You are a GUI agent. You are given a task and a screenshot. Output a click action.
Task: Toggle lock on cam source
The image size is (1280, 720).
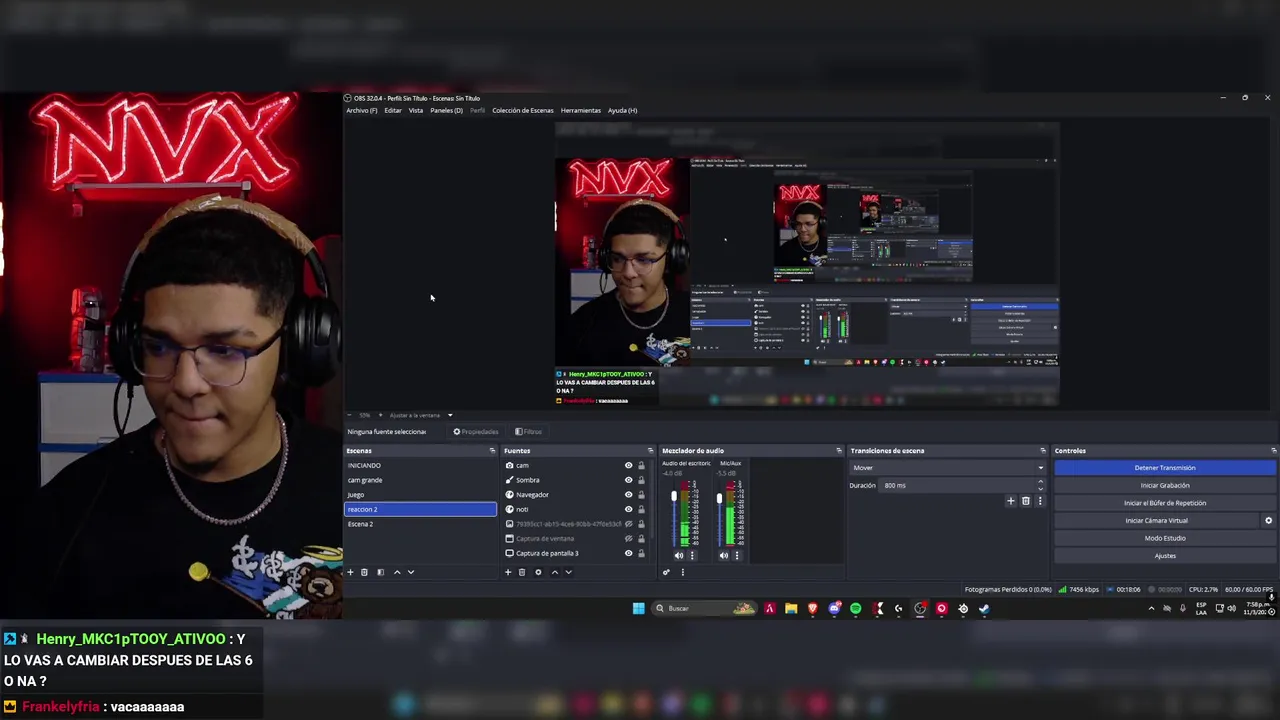coord(641,465)
